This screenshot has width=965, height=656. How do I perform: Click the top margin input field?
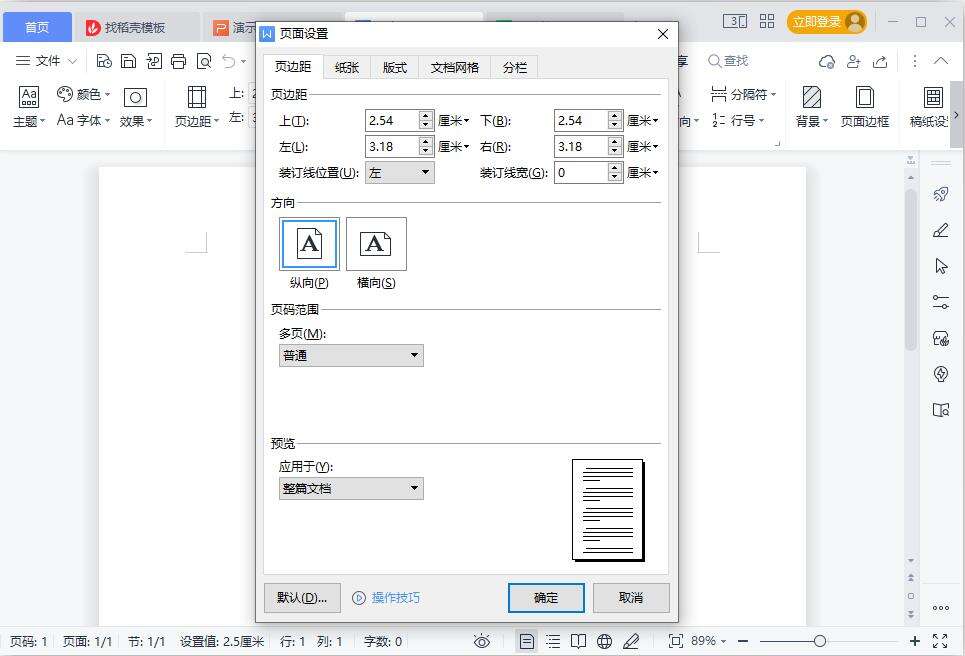[391, 120]
